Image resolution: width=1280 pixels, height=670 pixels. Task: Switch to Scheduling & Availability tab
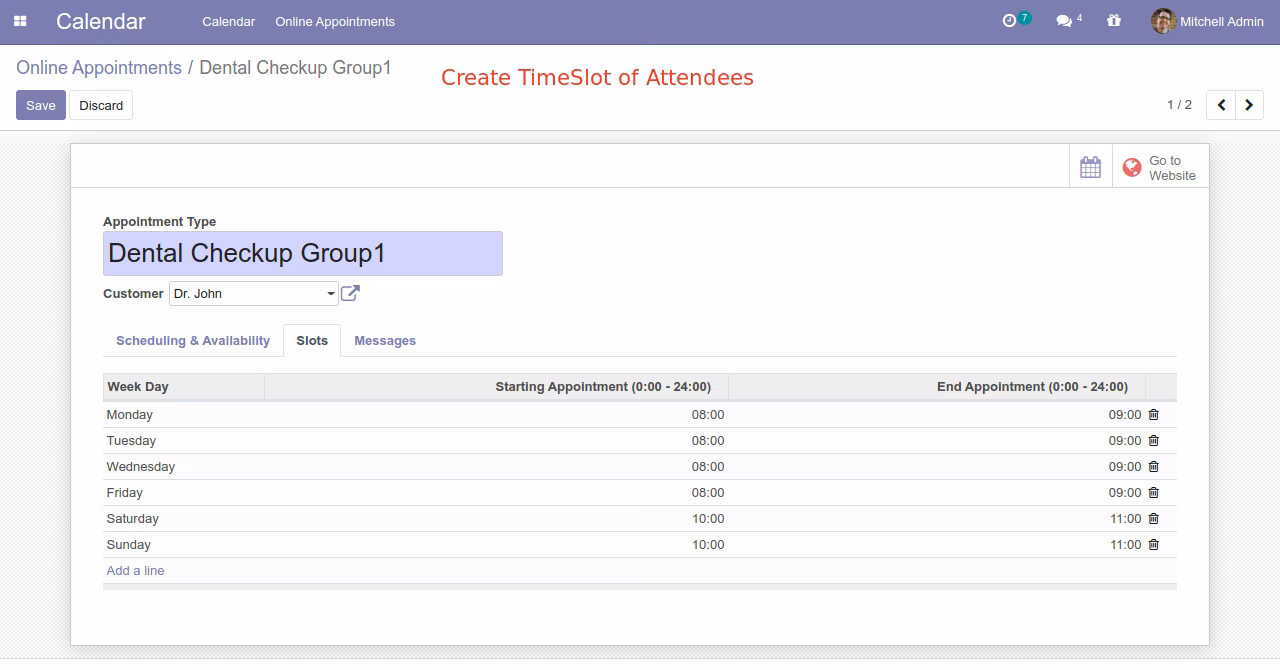(x=193, y=340)
